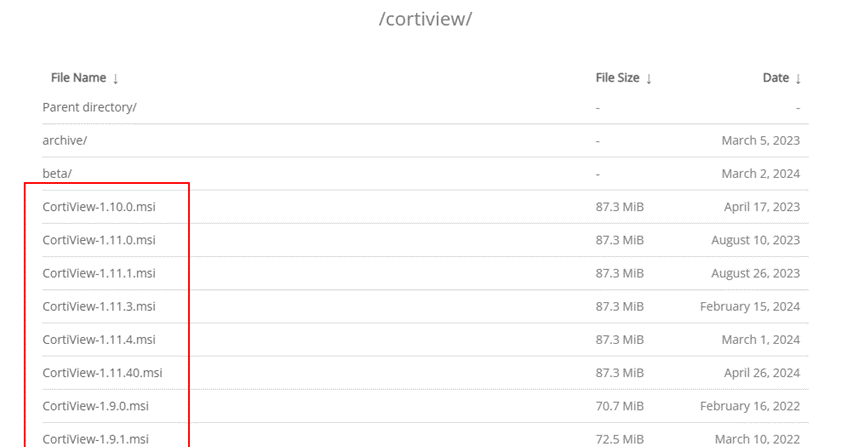The height and width of the screenshot is (447, 864).
Task: Click the April 26, 2024 date cell
Action: [x=762, y=373]
